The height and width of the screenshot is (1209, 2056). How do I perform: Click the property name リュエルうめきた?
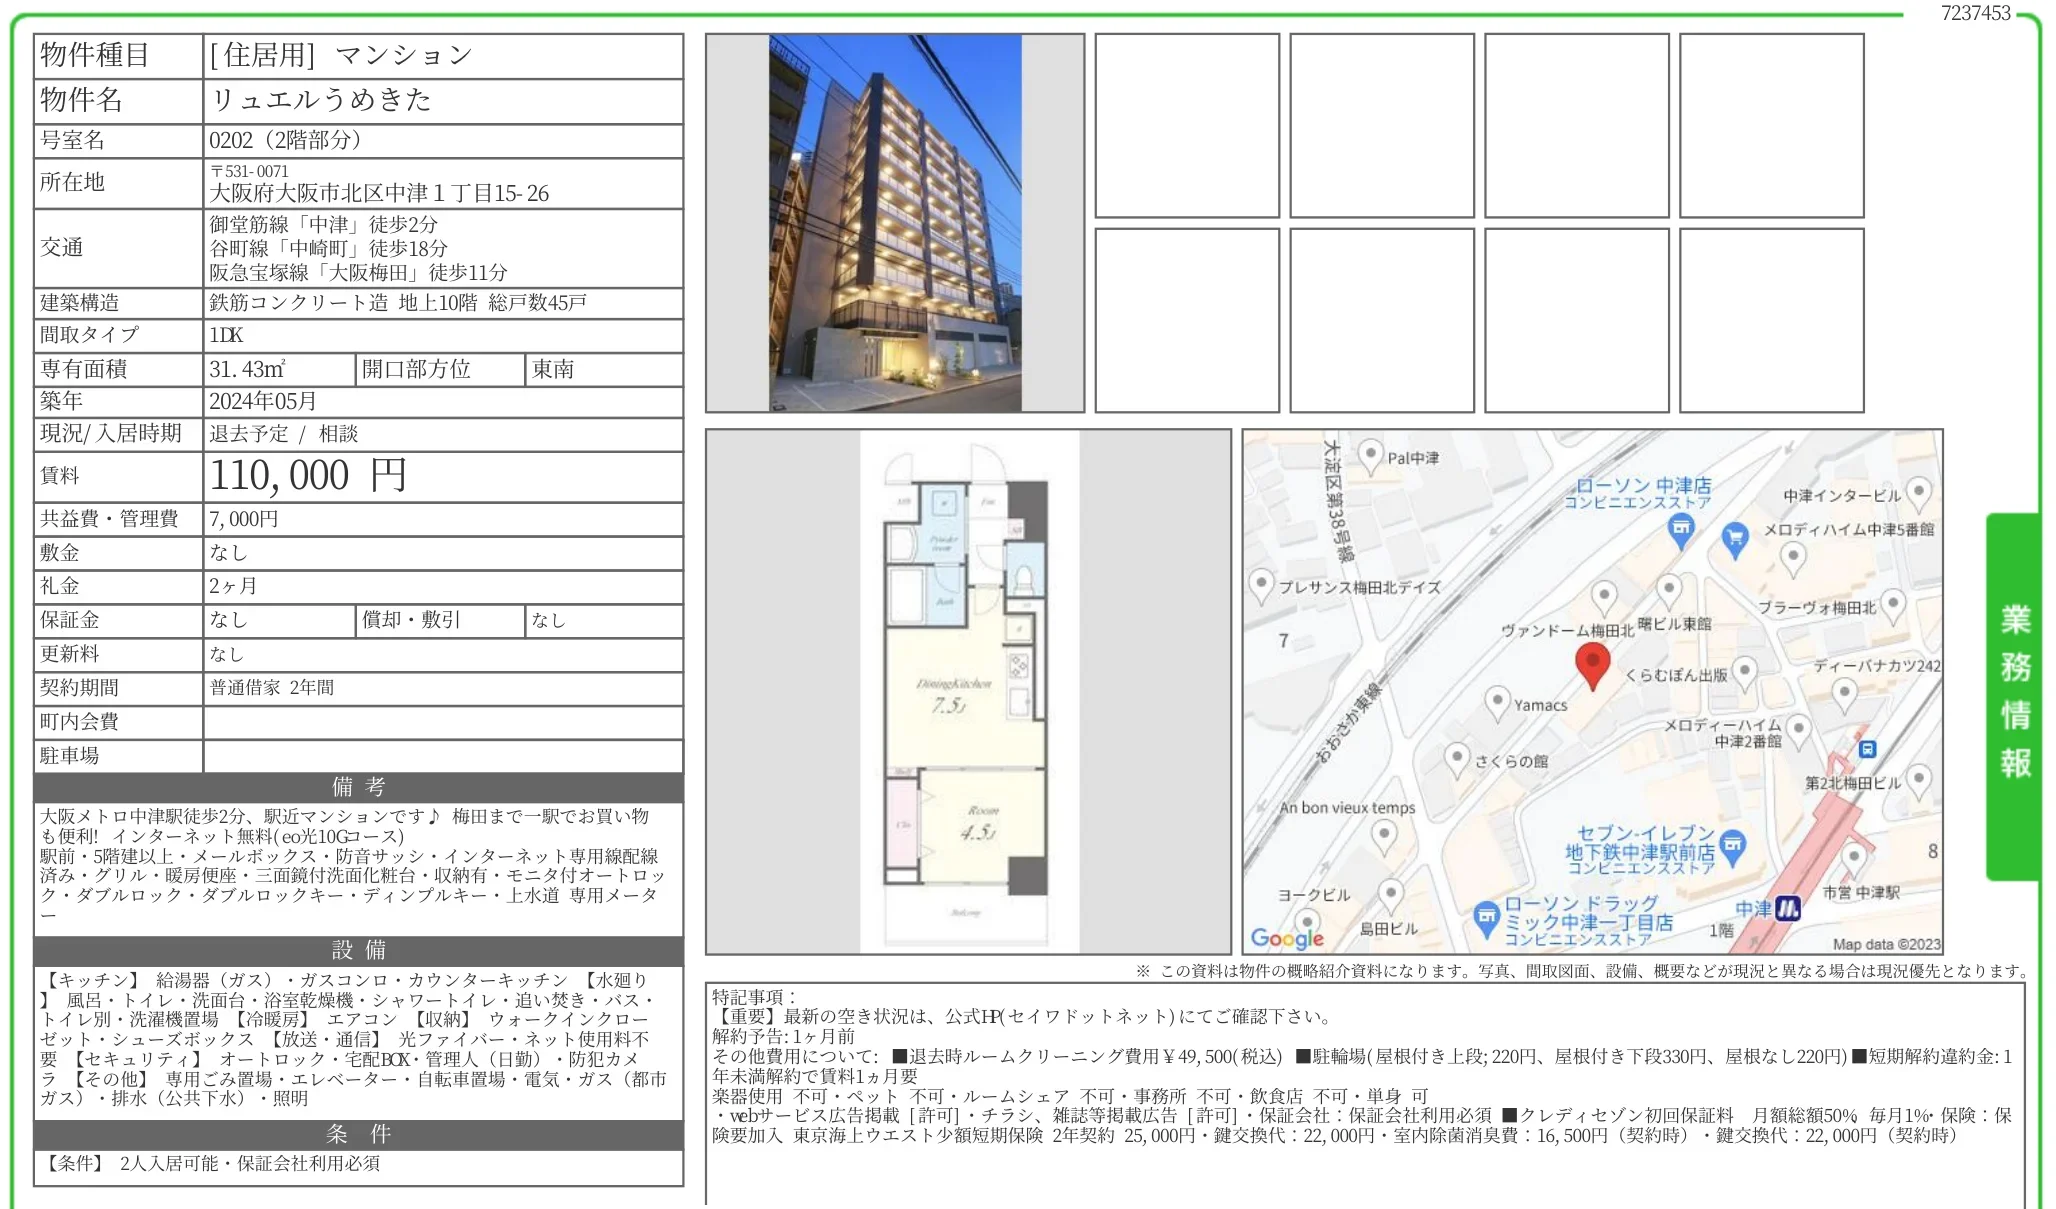coord(321,100)
